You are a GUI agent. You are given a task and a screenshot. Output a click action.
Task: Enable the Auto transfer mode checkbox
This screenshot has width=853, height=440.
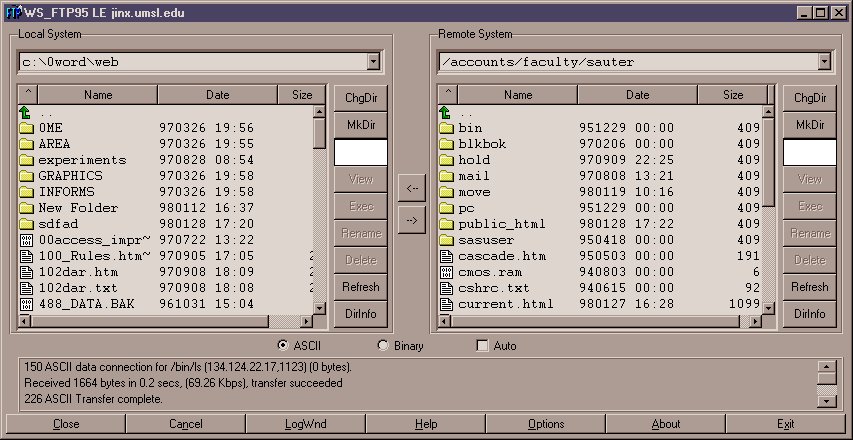pos(483,346)
